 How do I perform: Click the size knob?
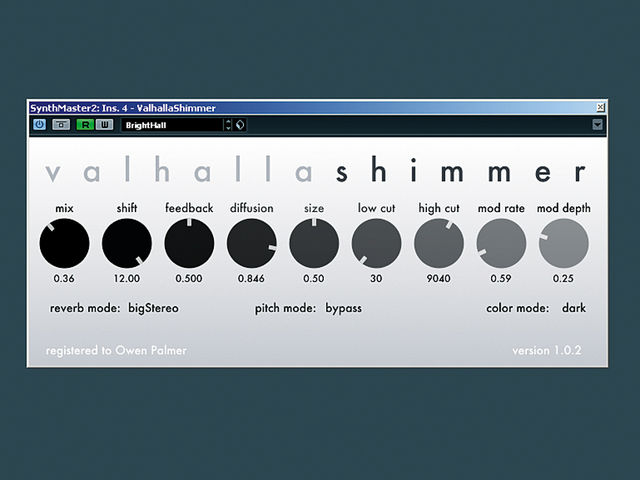point(314,243)
